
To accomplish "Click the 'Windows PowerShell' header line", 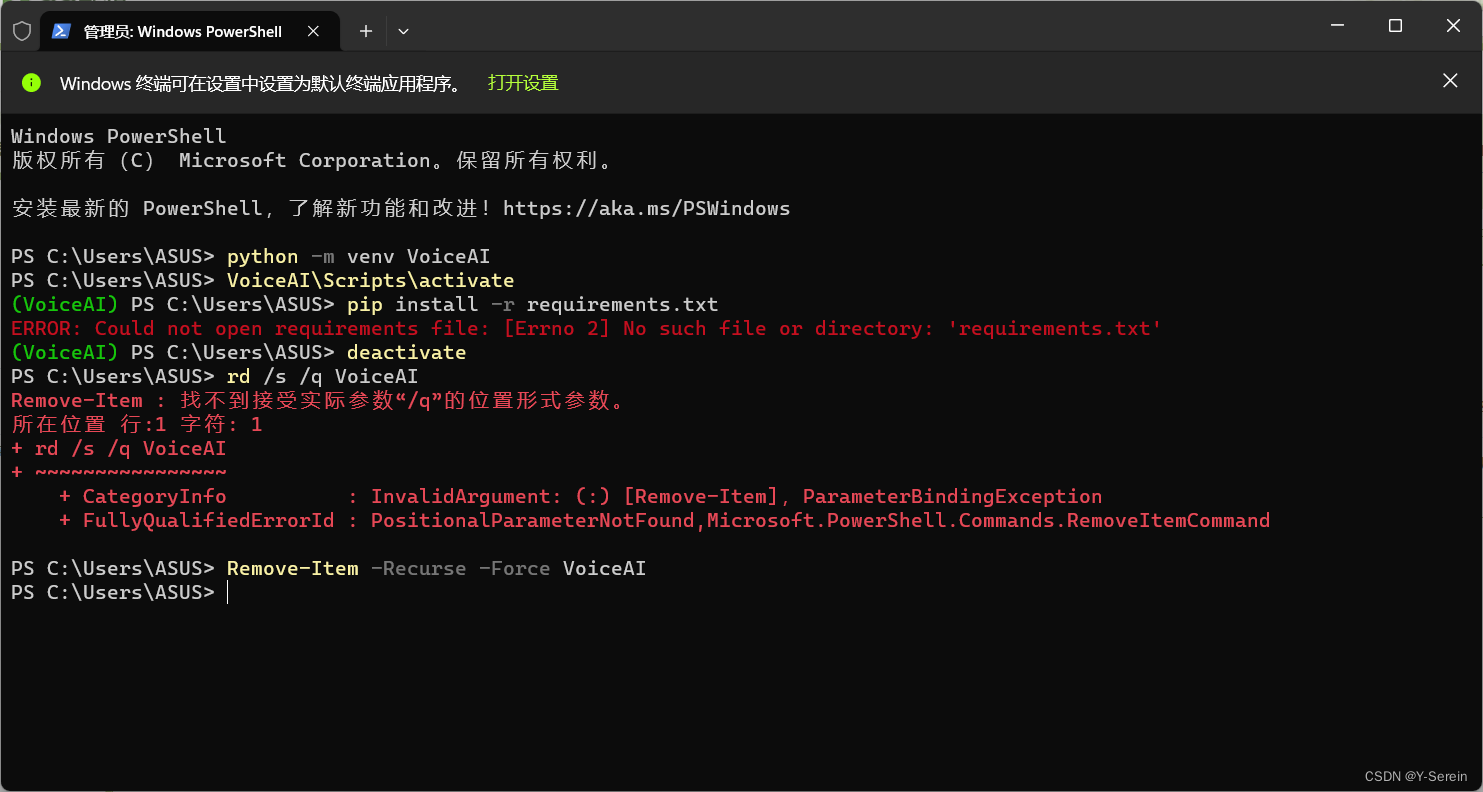I will coord(119,136).
